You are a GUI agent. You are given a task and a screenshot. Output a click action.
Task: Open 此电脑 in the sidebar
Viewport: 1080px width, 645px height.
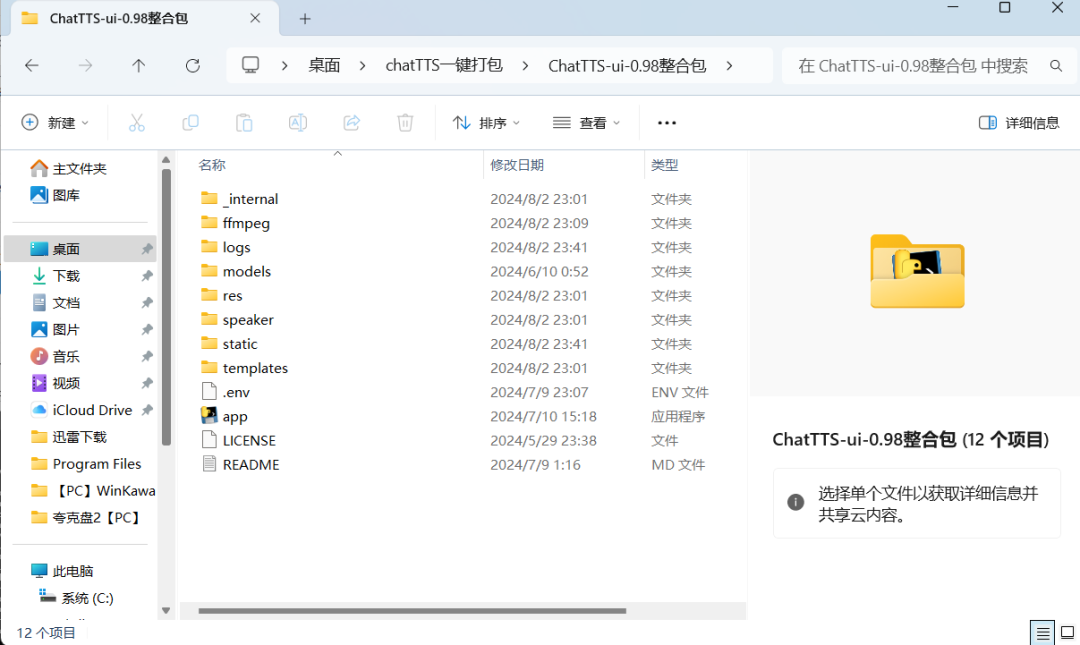click(x=62, y=571)
